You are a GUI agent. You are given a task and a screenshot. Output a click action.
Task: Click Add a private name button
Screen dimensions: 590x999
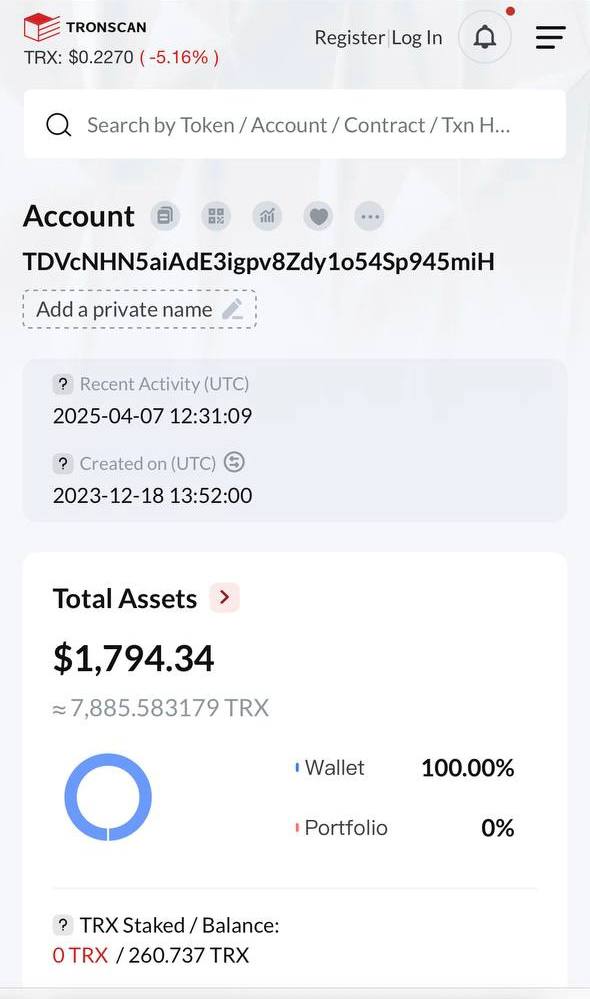(140, 310)
